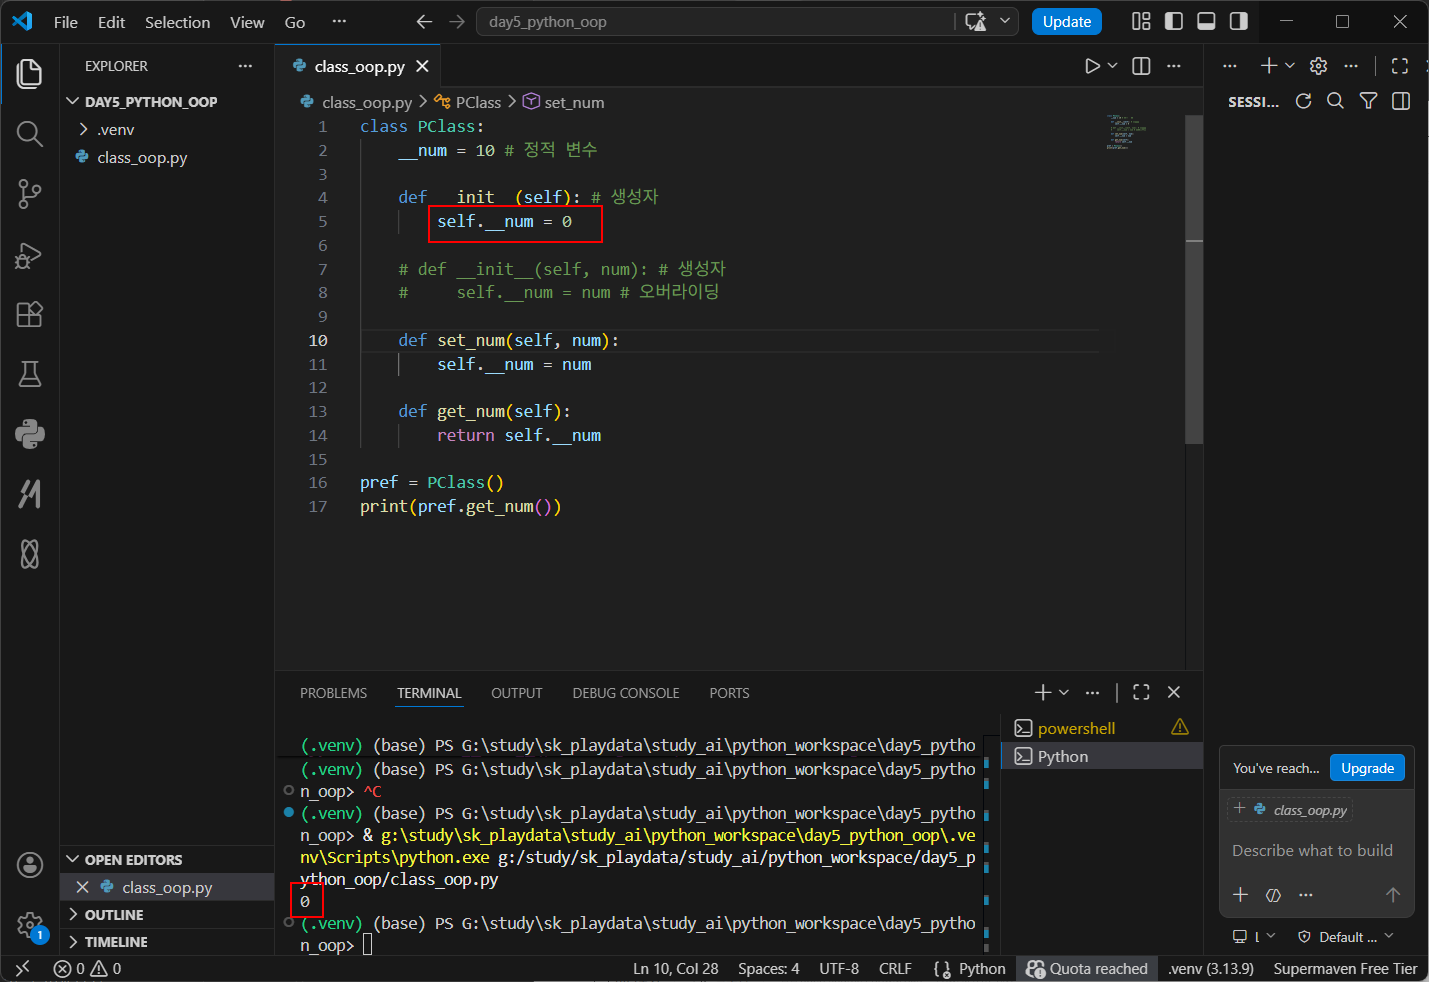Click the Upgrade button in chat
1429x982 pixels.
[1367, 768]
